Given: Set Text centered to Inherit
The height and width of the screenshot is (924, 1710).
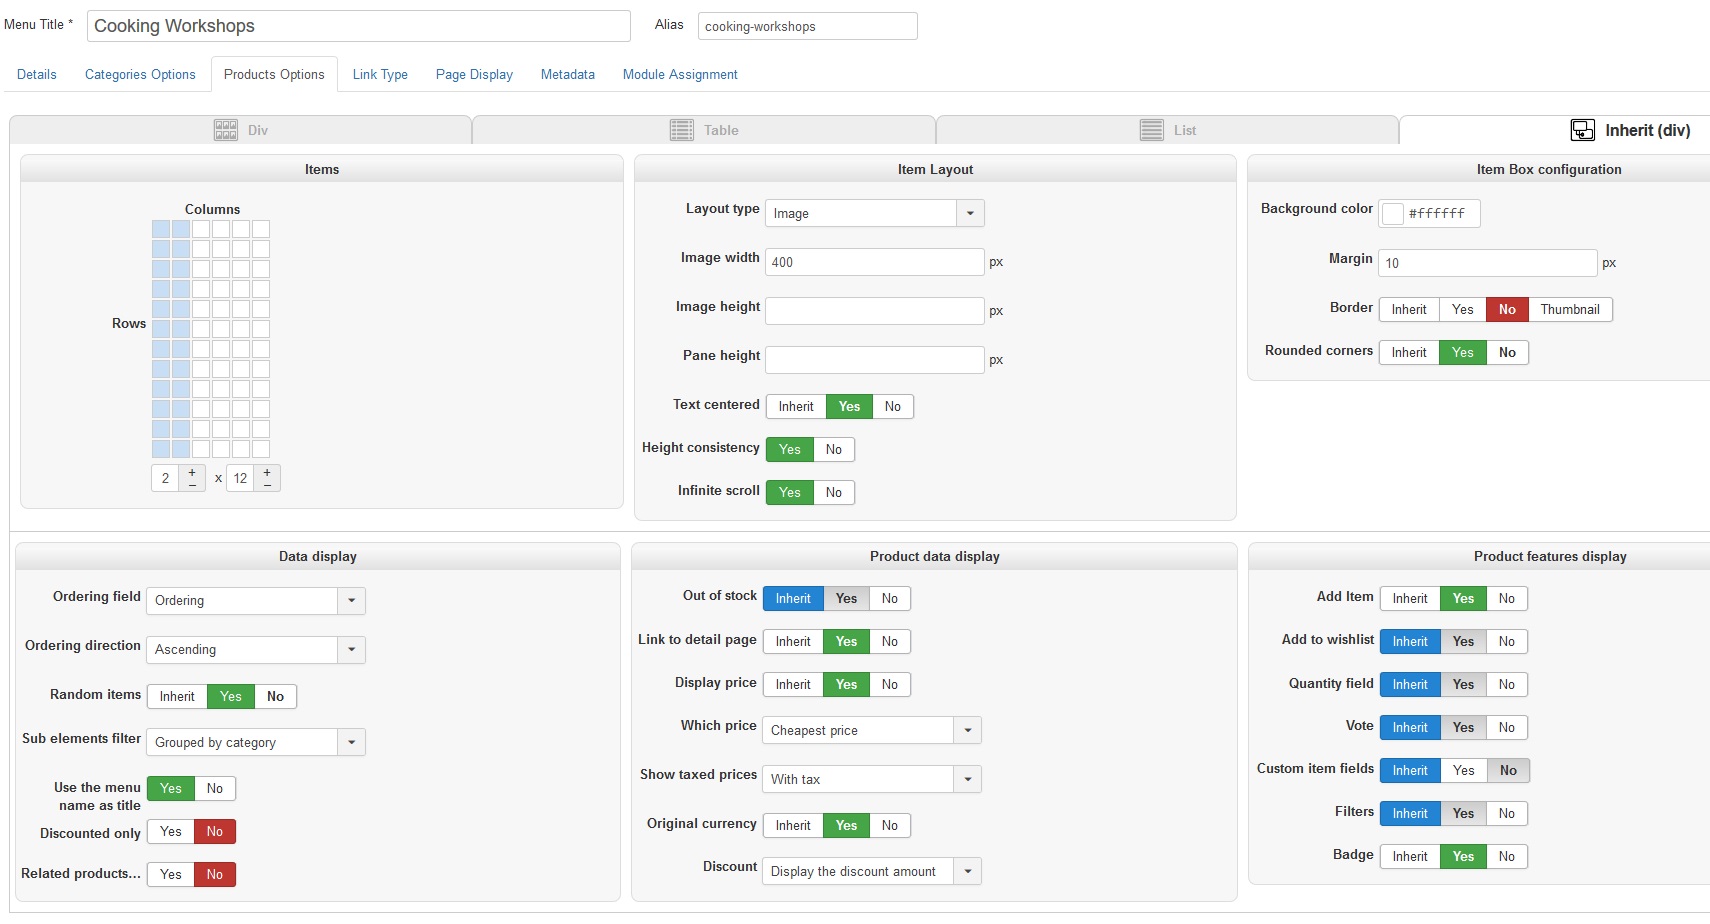Looking at the screenshot, I should 796,406.
